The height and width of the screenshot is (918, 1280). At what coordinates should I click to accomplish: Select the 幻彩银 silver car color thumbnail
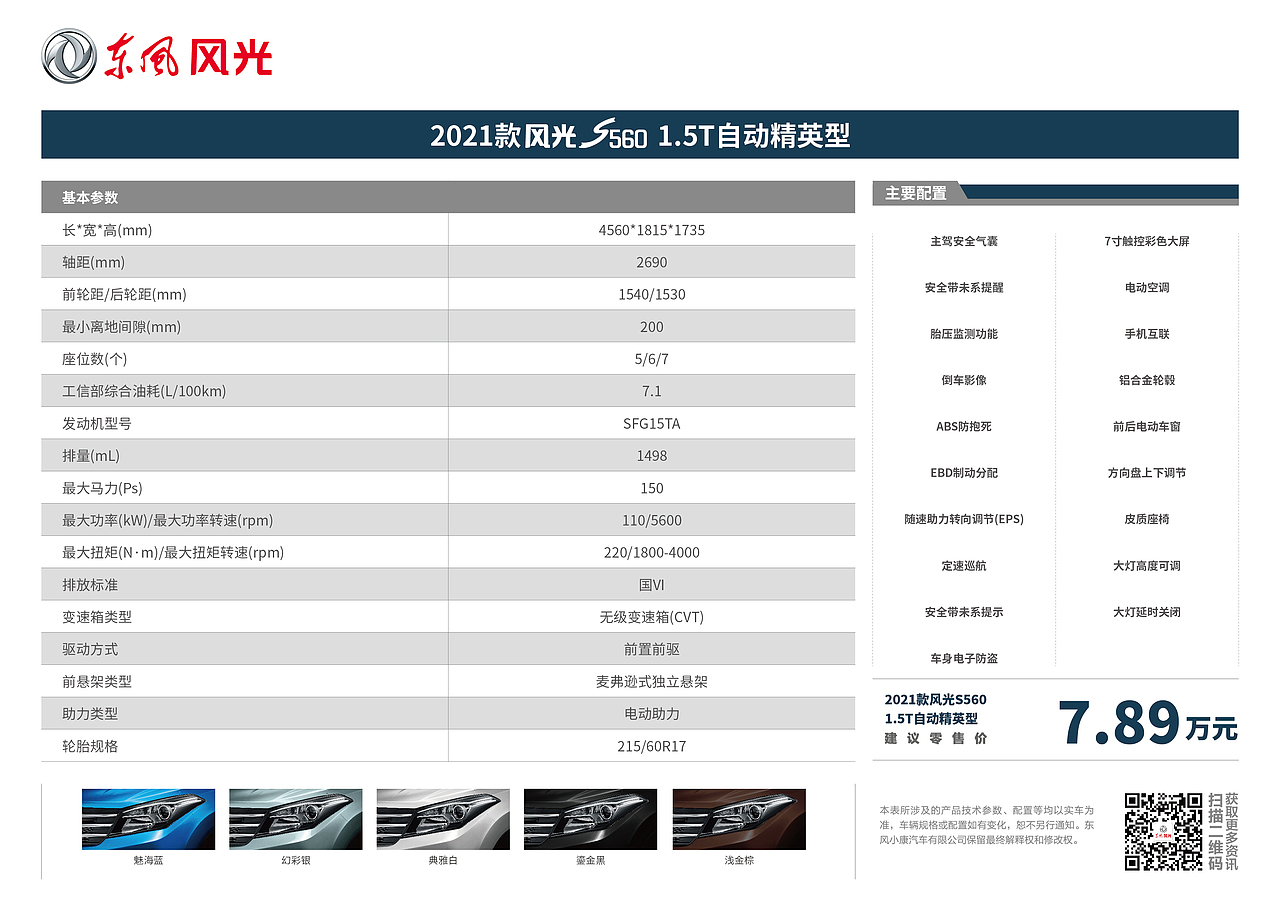[x=295, y=819]
